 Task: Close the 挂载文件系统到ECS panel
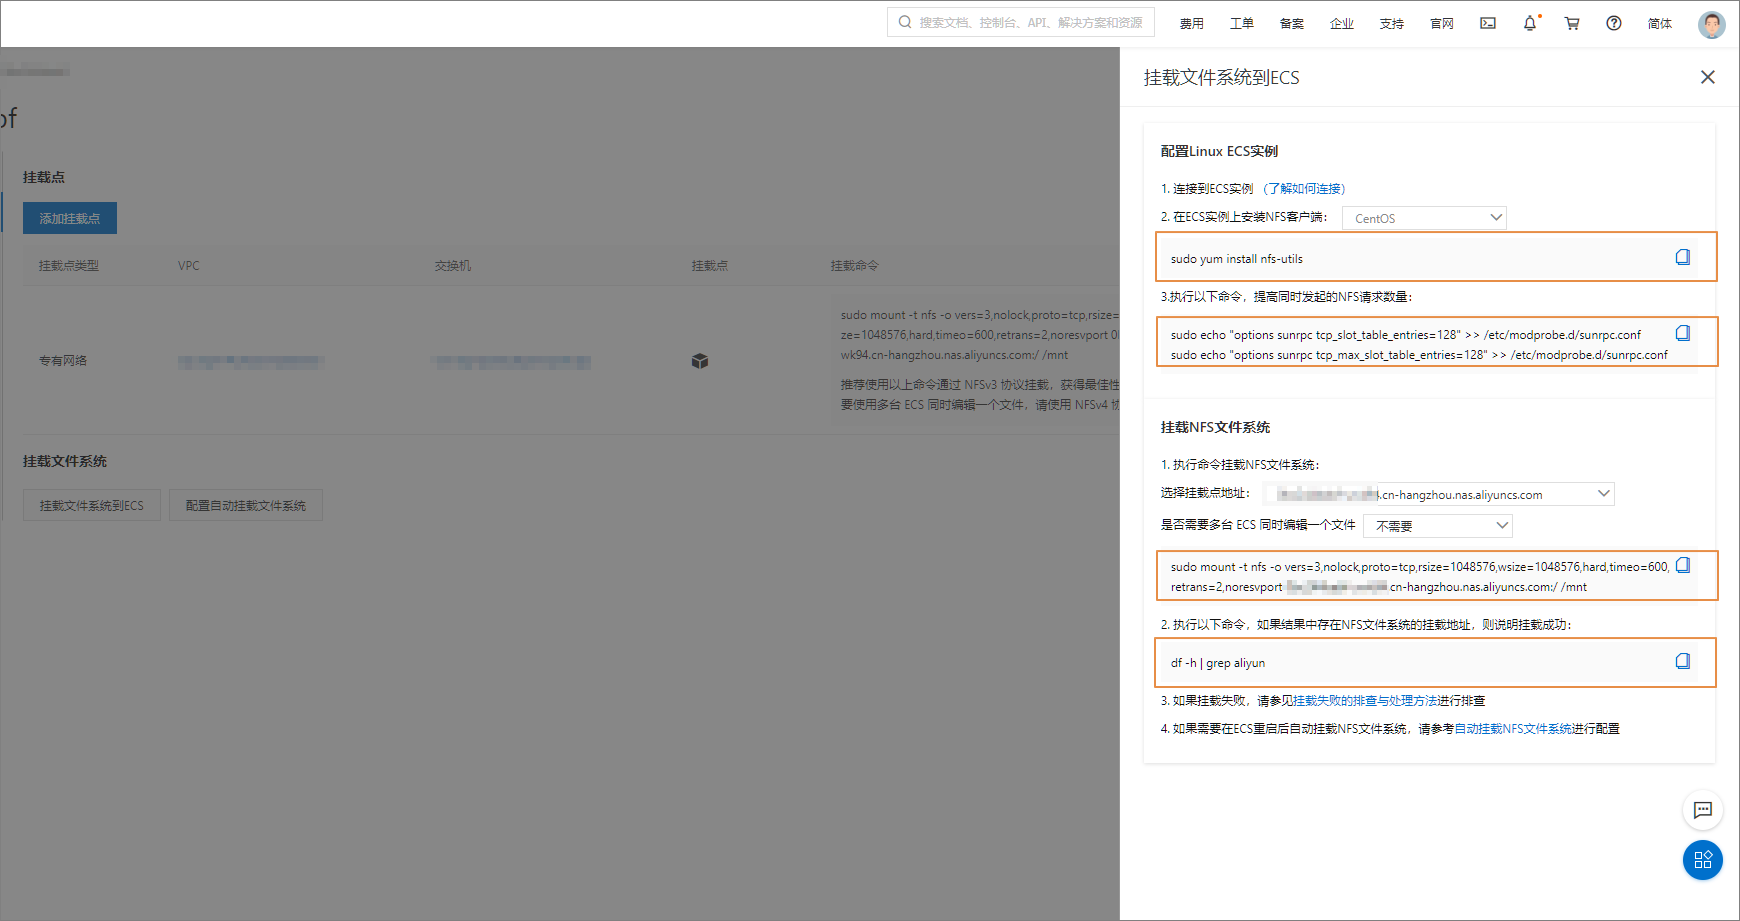tap(1707, 77)
